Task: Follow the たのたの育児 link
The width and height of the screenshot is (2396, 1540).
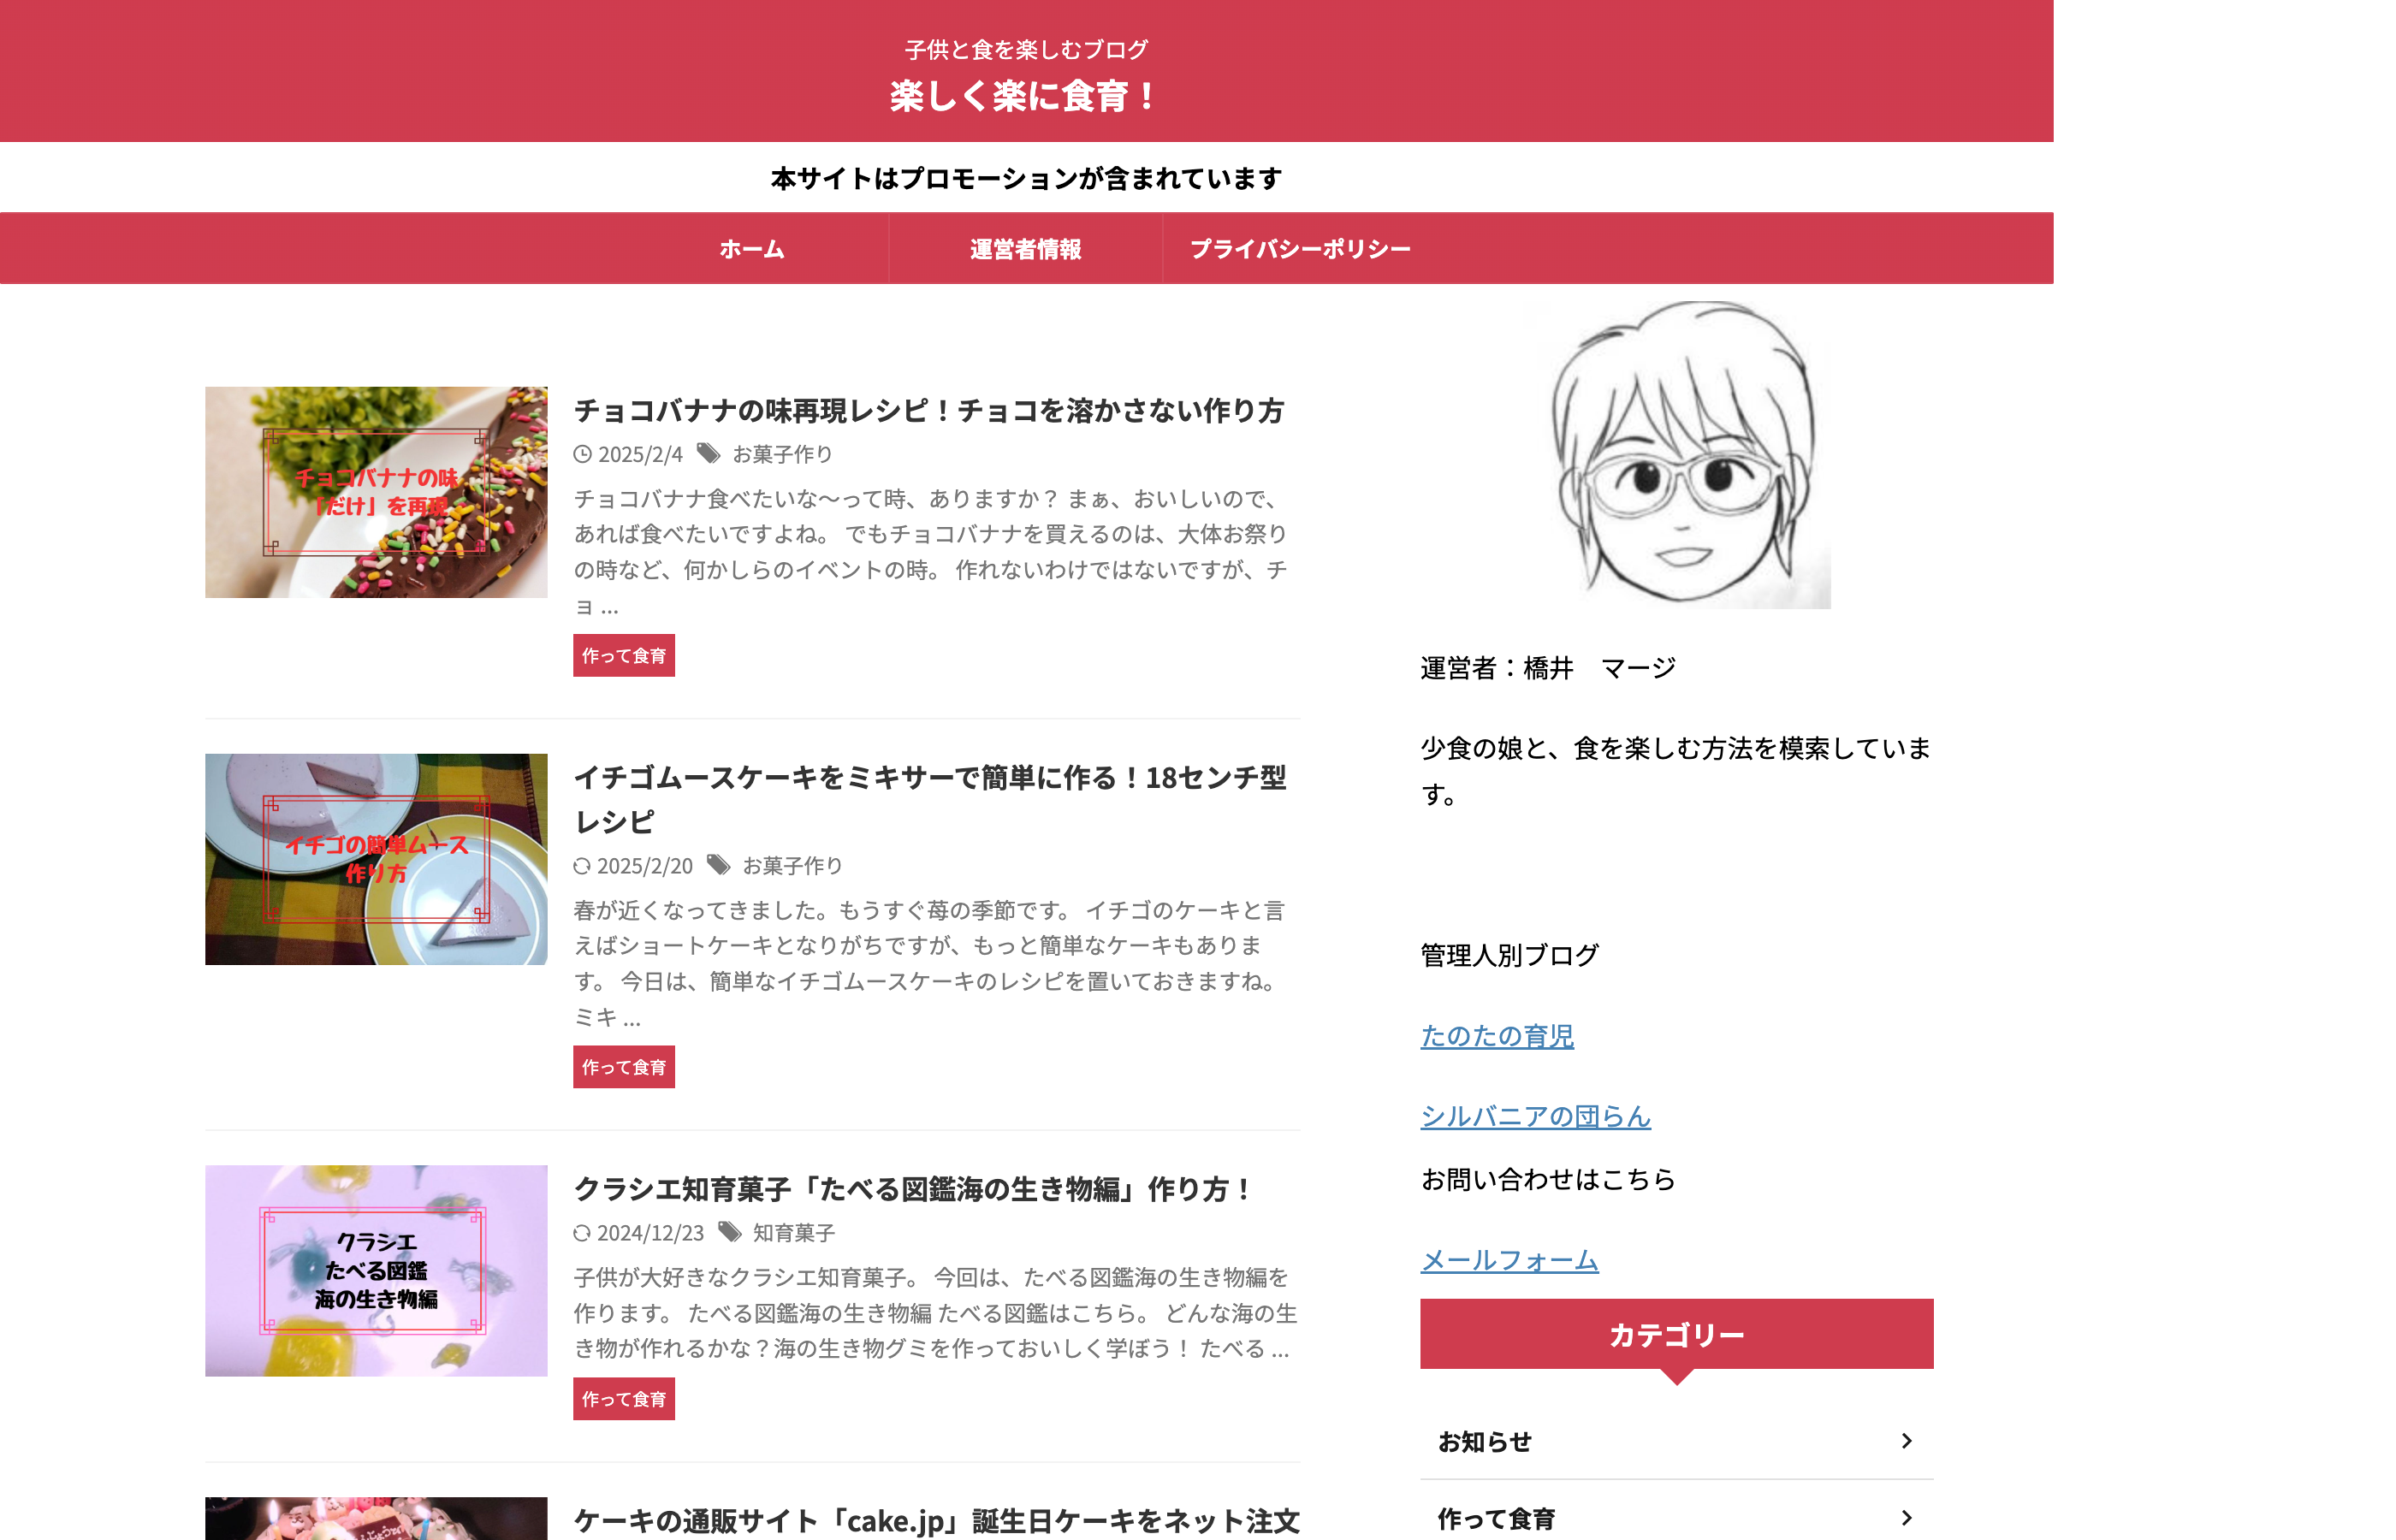Action: click(1497, 1036)
